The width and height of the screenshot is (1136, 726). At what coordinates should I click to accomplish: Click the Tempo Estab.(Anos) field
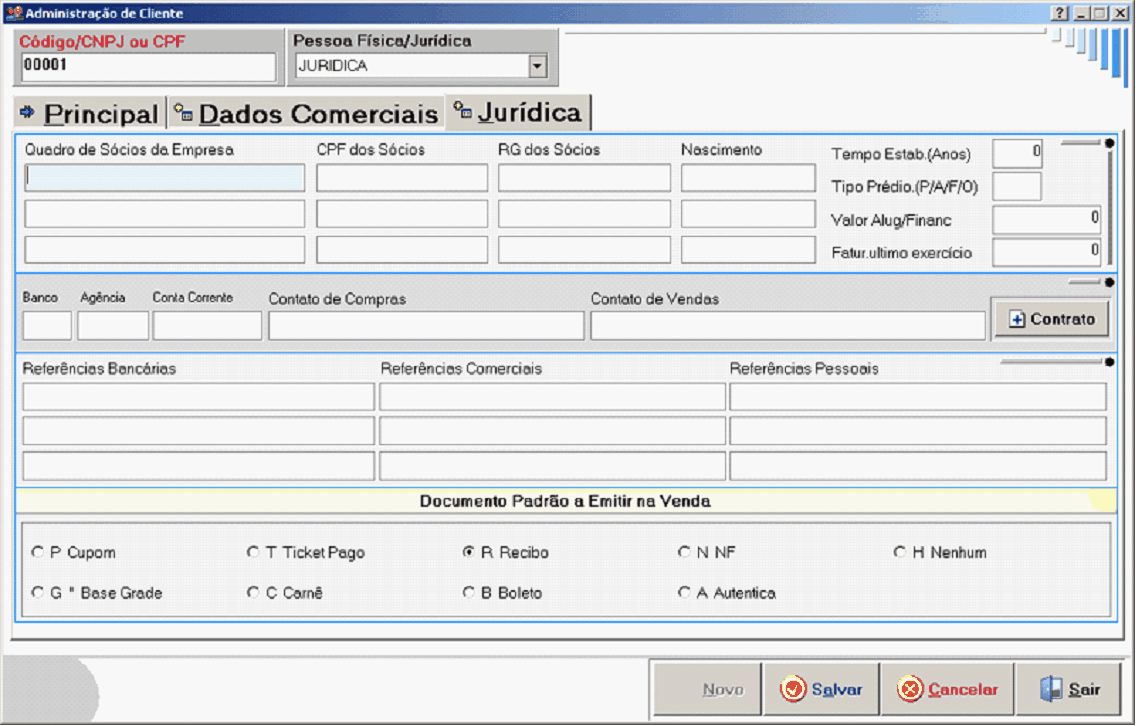click(x=1018, y=154)
